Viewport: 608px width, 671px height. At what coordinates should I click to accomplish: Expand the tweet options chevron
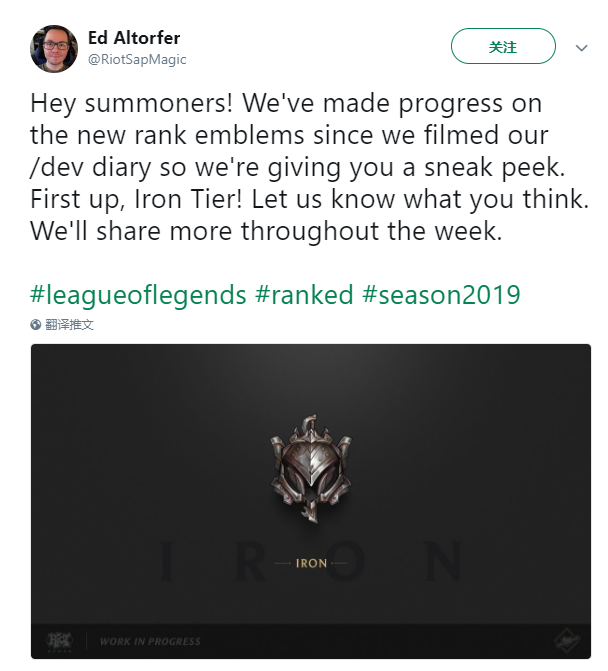[x=581, y=48]
